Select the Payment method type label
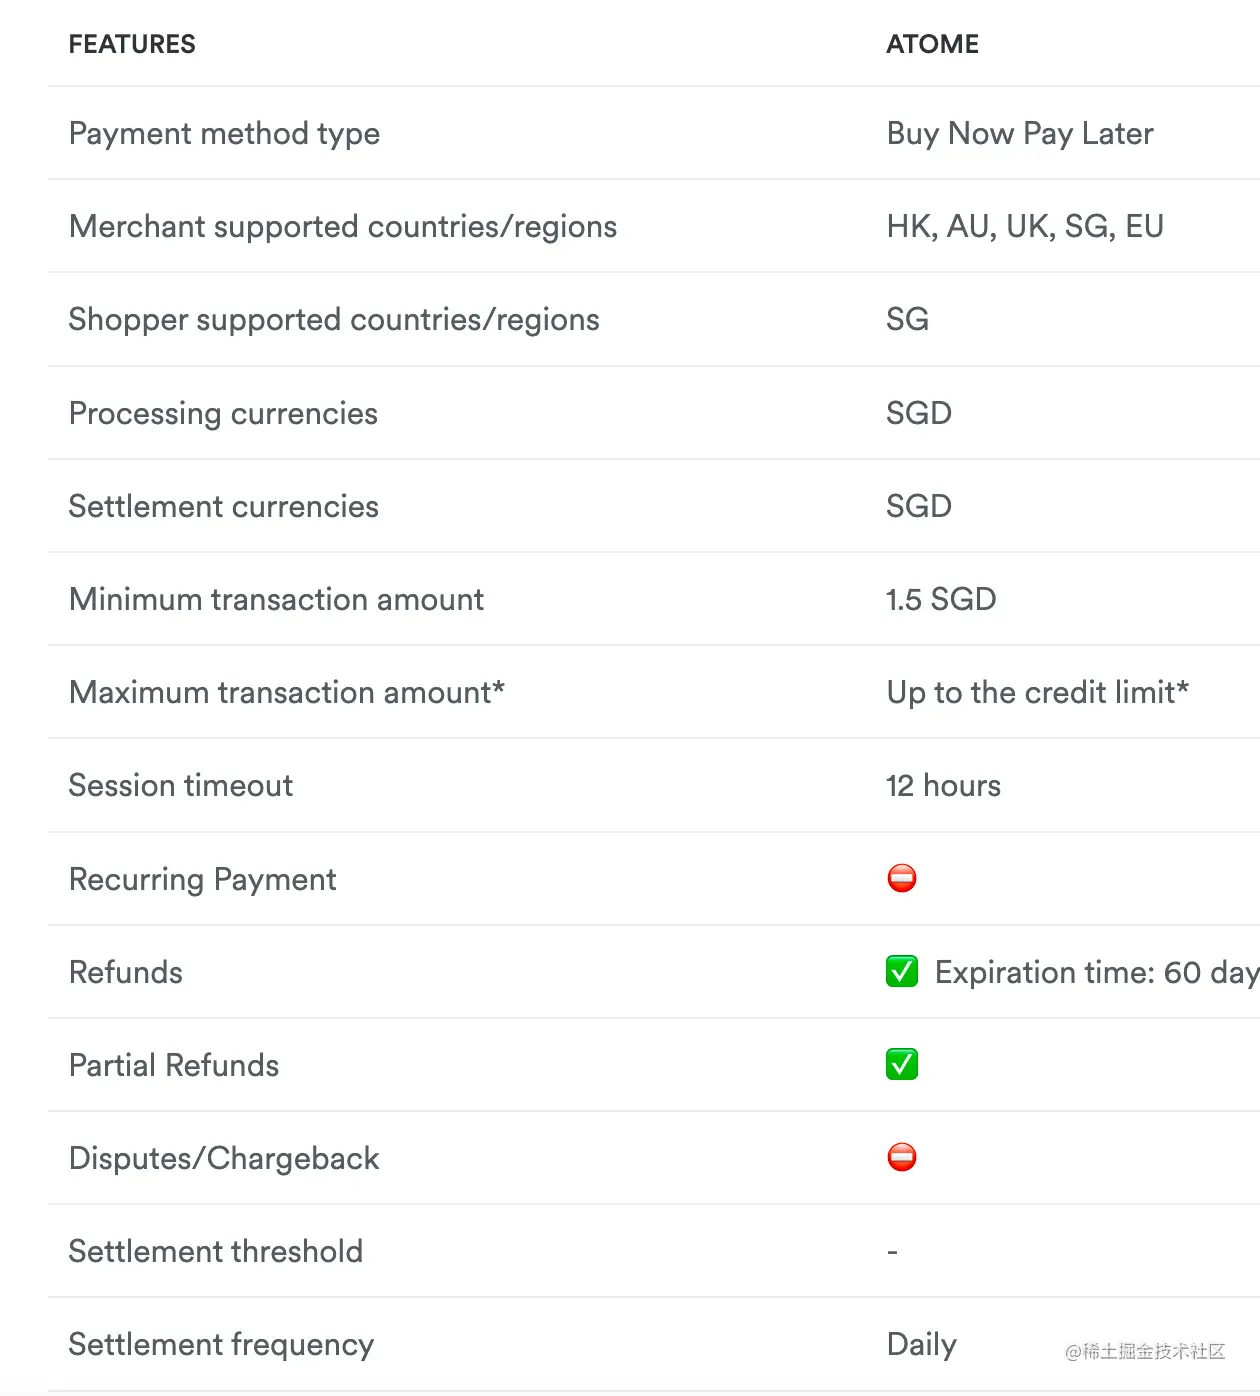Image resolution: width=1260 pixels, height=1396 pixels. coord(224,134)
